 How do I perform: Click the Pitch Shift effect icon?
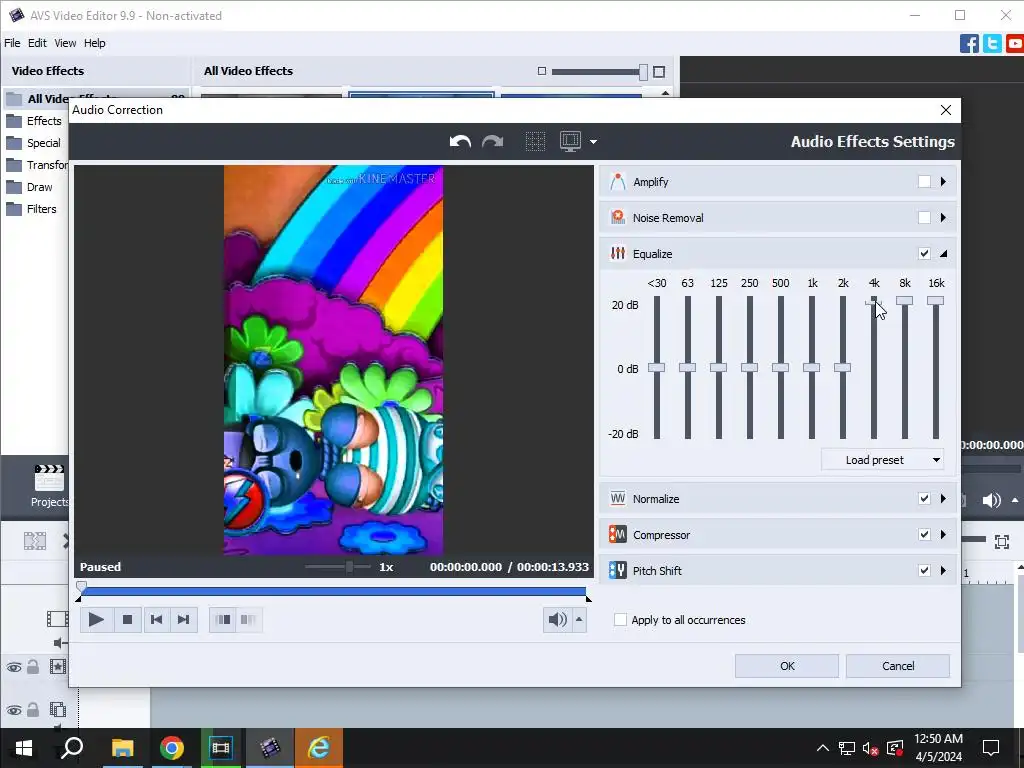click(617, 570)
